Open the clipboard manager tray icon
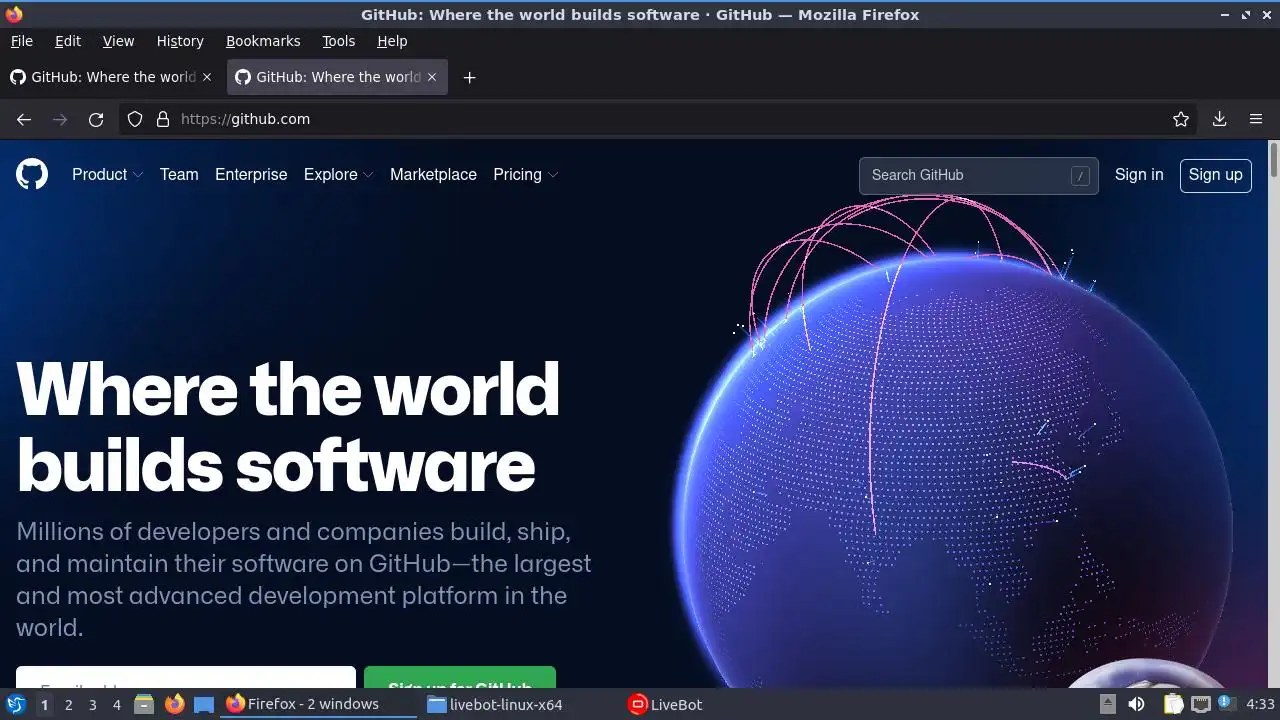This screenshot has width=1280, height=720. pos(1173,704)
